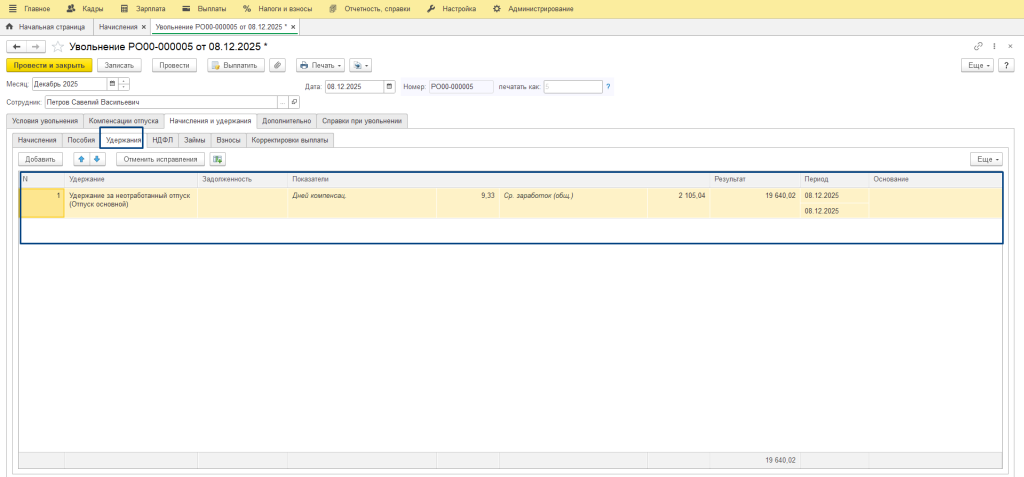Expand the Печать dropdown

point(320,65)
